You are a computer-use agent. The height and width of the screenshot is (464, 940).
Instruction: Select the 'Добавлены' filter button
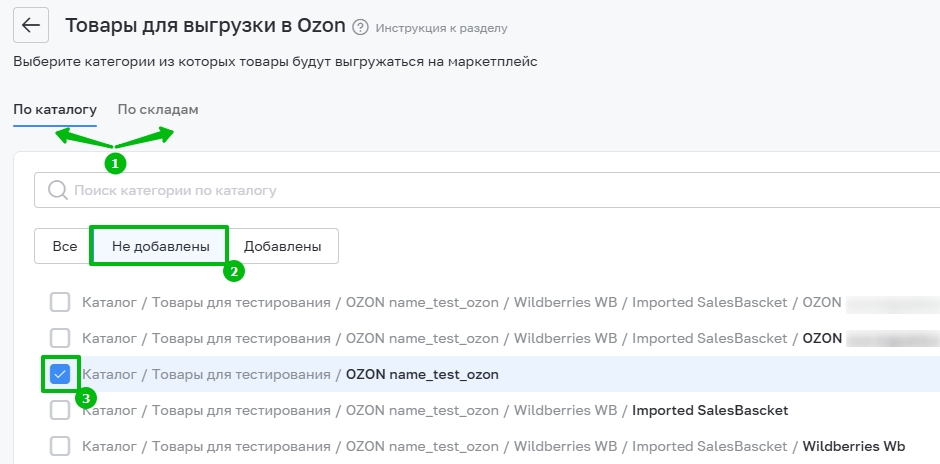[283, 246]
